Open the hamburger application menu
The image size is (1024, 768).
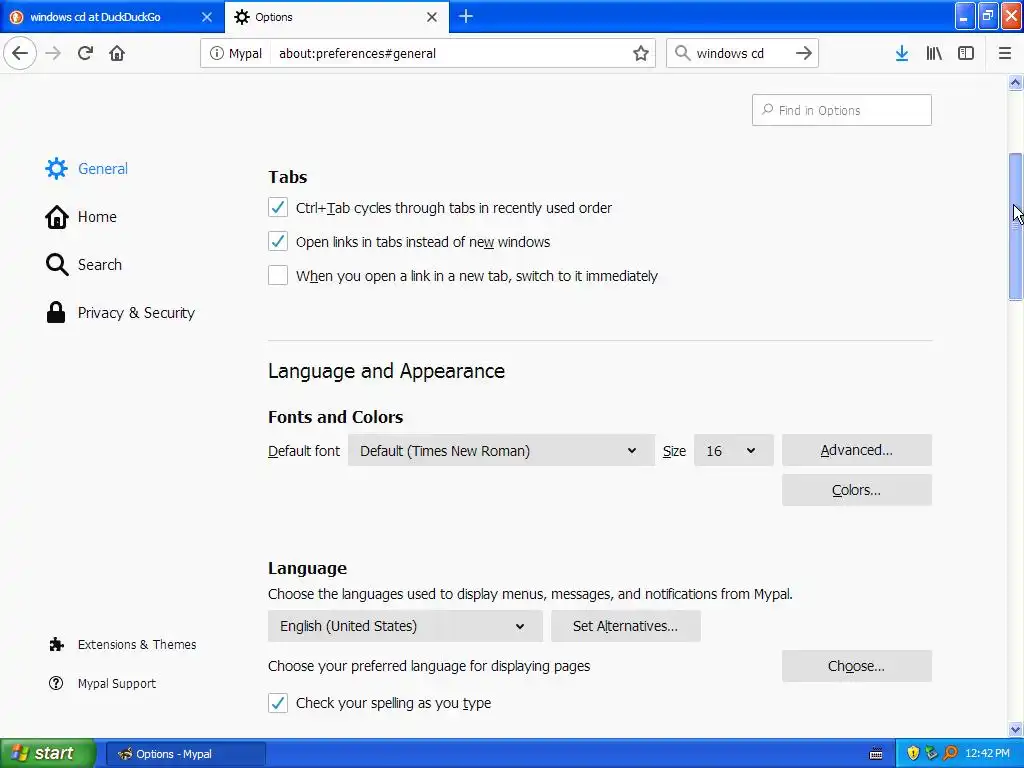(x=1005, y=53)
